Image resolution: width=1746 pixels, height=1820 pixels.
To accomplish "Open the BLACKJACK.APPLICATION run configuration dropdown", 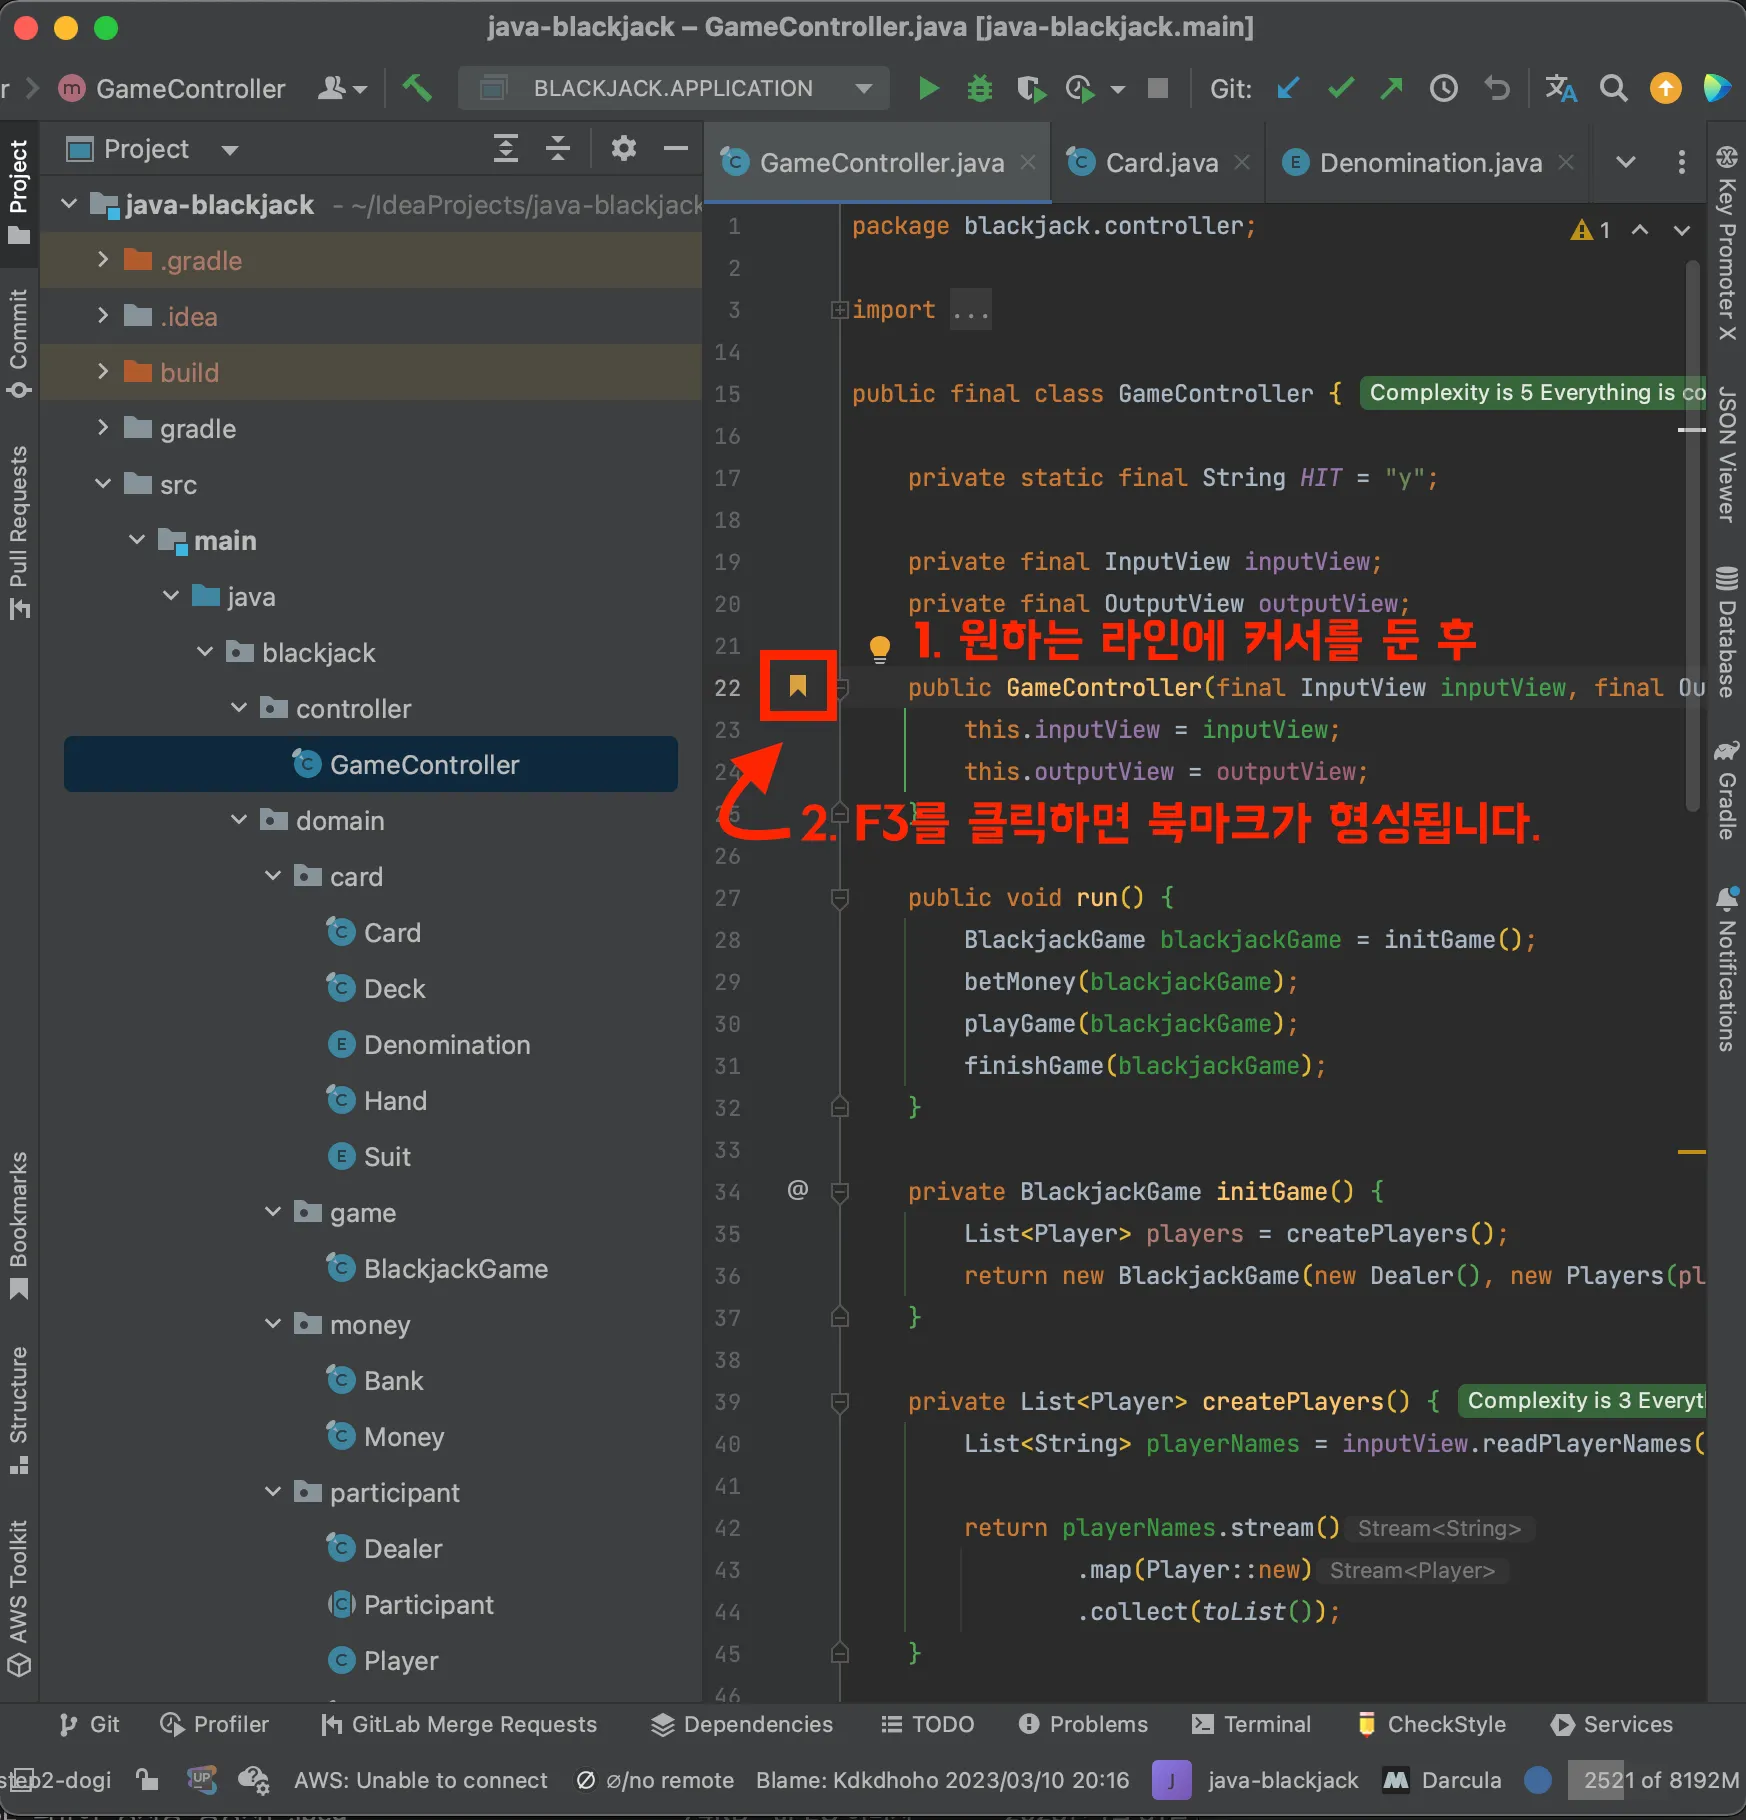I will 673,89.
